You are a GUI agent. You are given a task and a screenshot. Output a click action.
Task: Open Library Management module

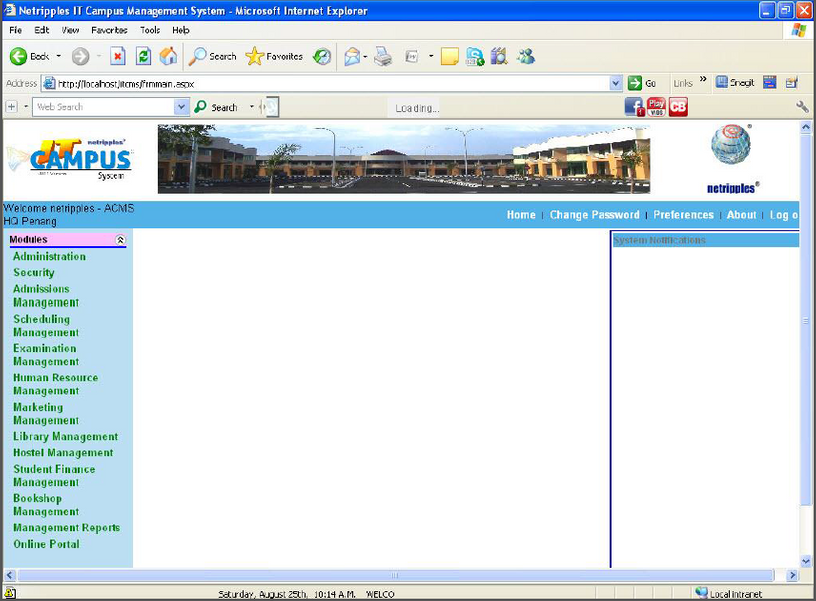click(66, 437)
